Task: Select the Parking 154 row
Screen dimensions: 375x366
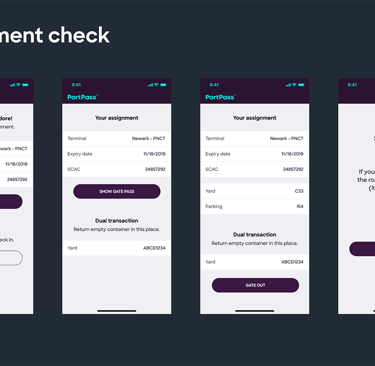Action: coord(255,206)
